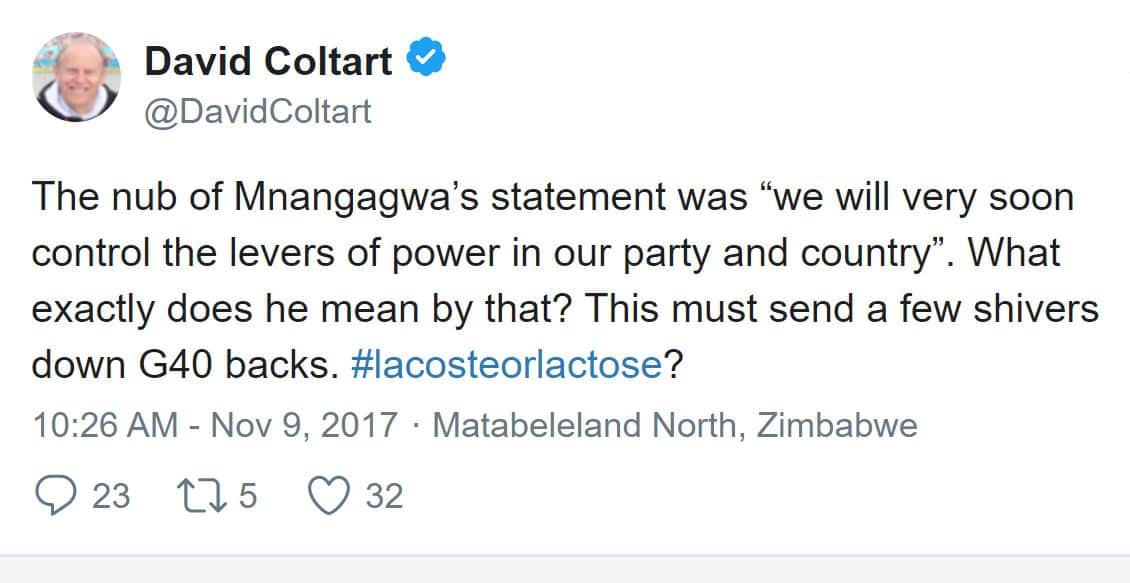Click the retweet count 5

pyautogui.click(x=248, y=496)
